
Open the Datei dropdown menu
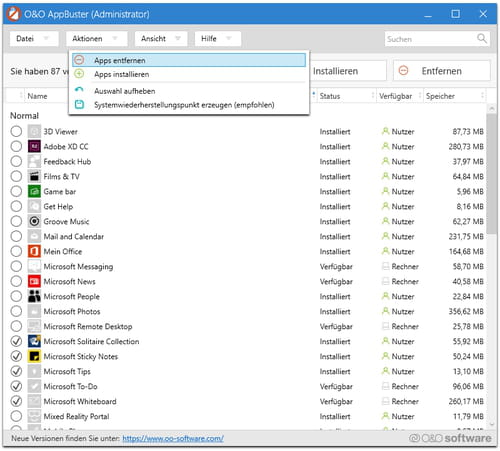point(34,39)
